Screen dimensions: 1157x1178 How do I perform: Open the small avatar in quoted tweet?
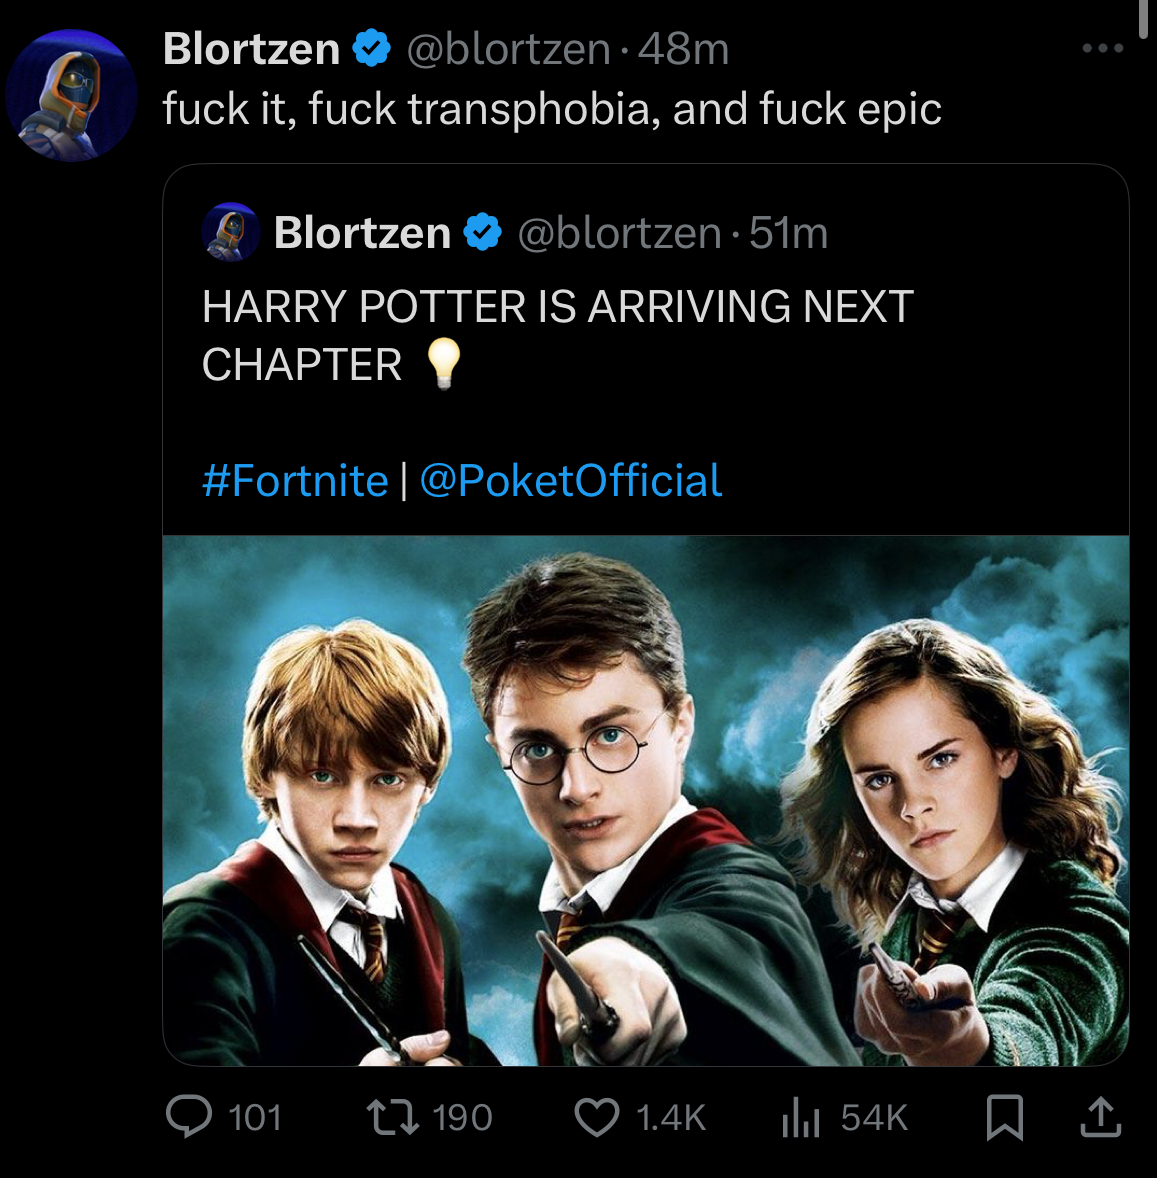click(231, 232)
